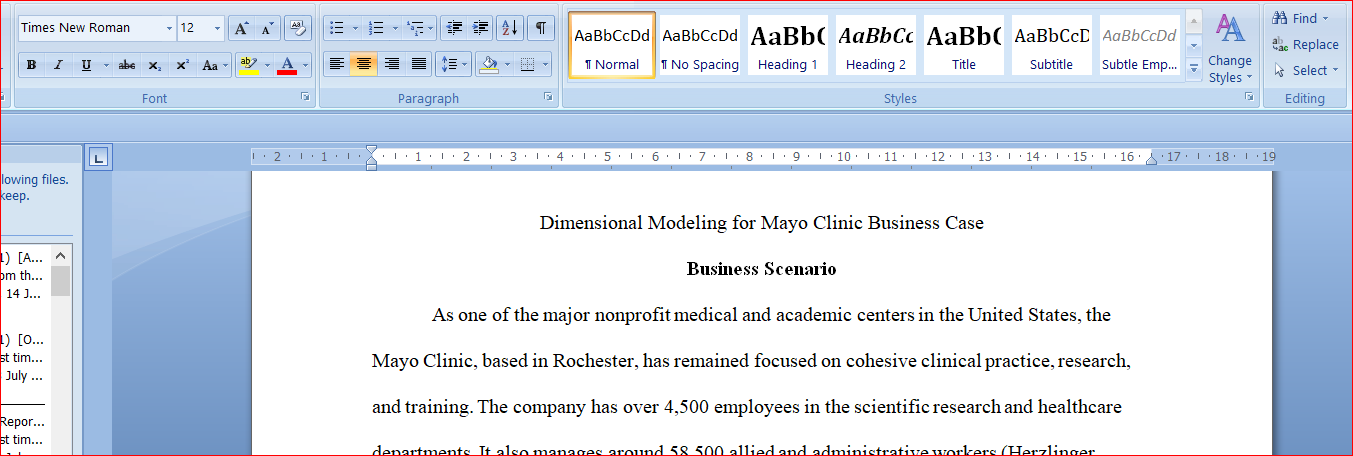The width and height of the screenshot is (1353, 456).
Task: Toggle Underline formatting
Action: coord(84,65)
